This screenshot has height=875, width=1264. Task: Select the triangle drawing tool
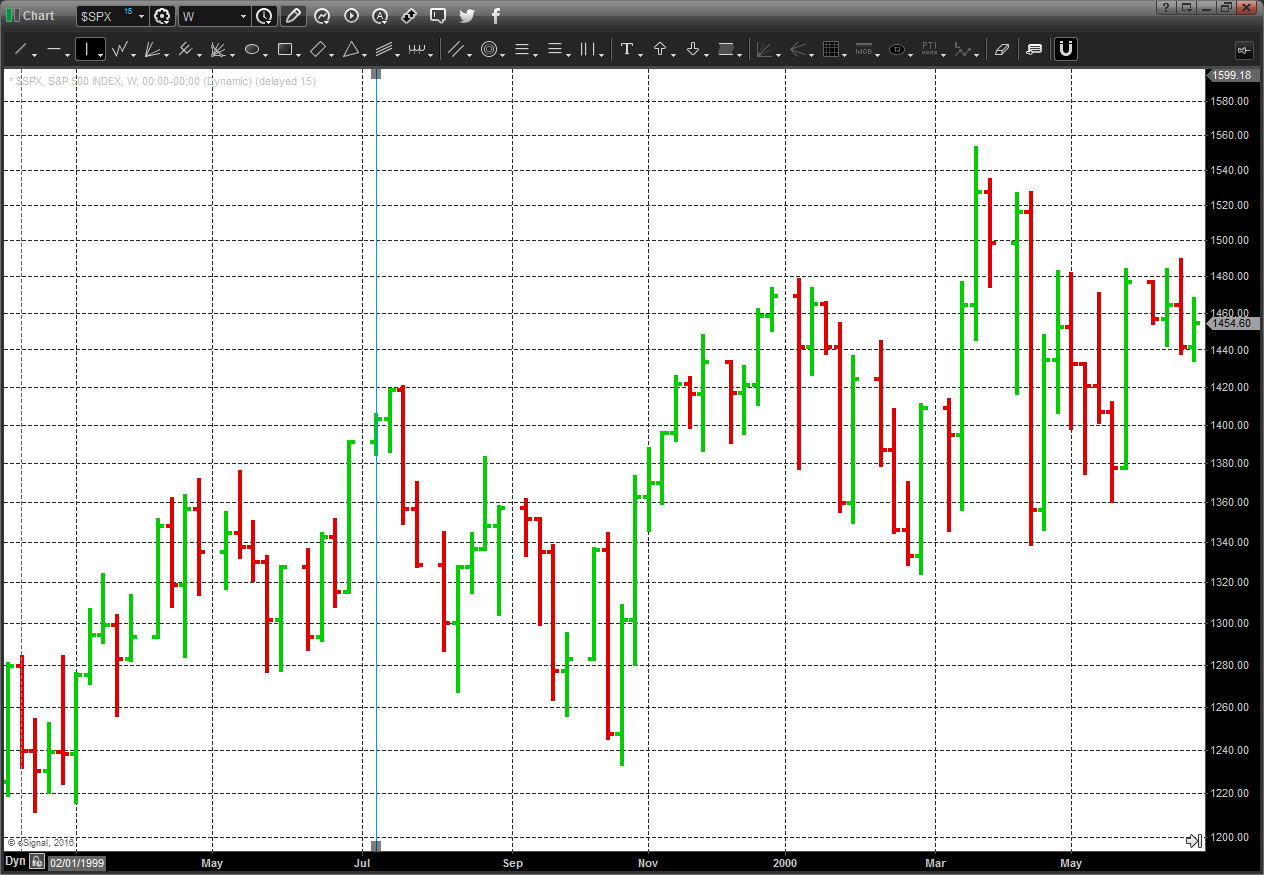pyautogui.click(x=351, y=49)
